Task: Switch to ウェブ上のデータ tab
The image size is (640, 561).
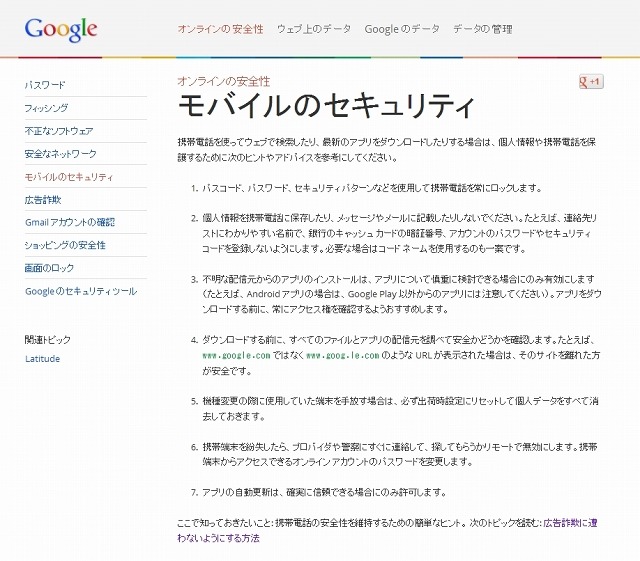Action: tap(314, 30)
